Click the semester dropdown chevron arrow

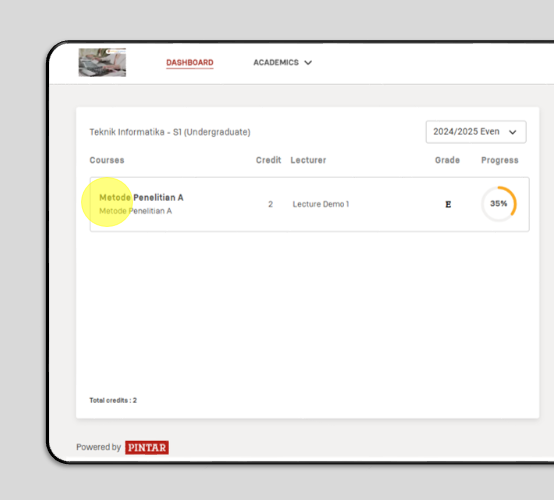click(x=512, y=132)
